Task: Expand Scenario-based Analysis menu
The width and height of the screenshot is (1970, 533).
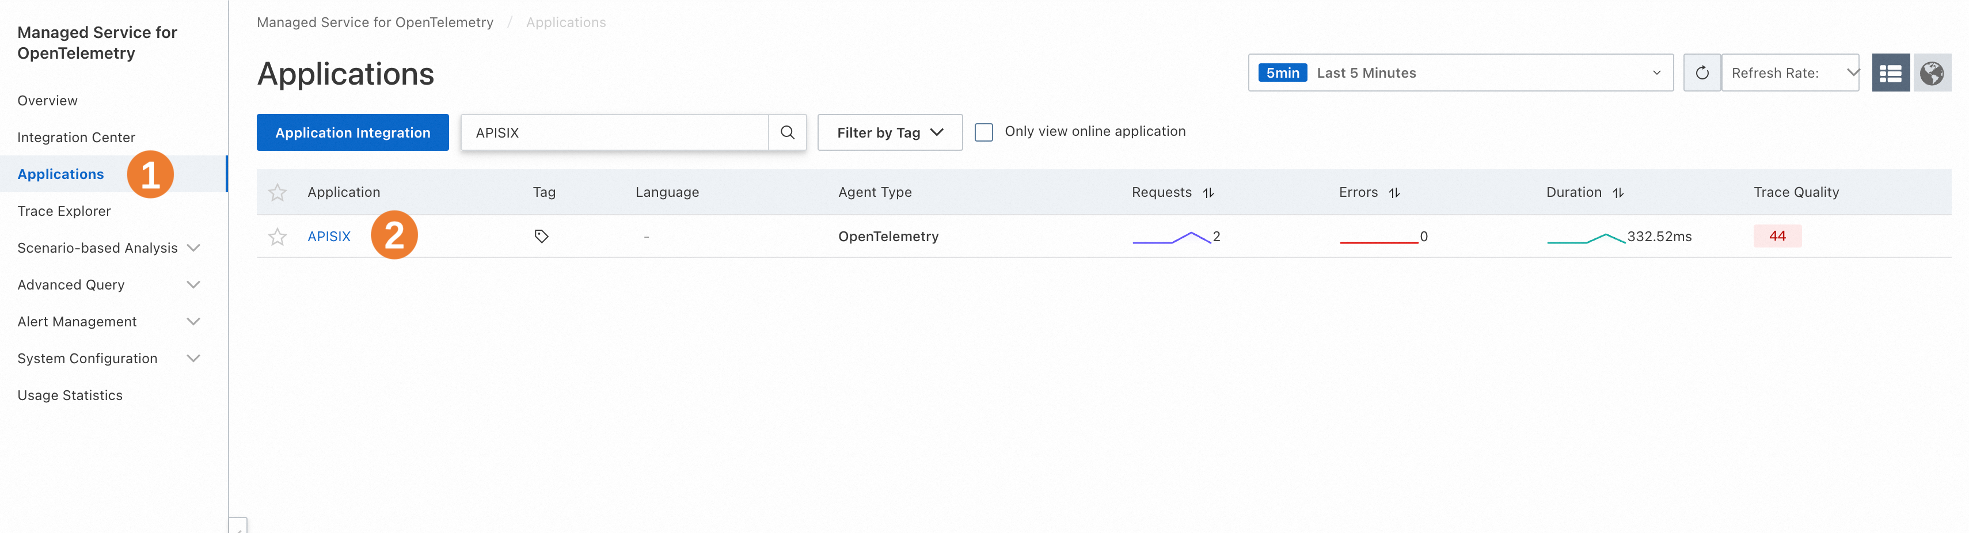Action: click(x=108, y=248)
